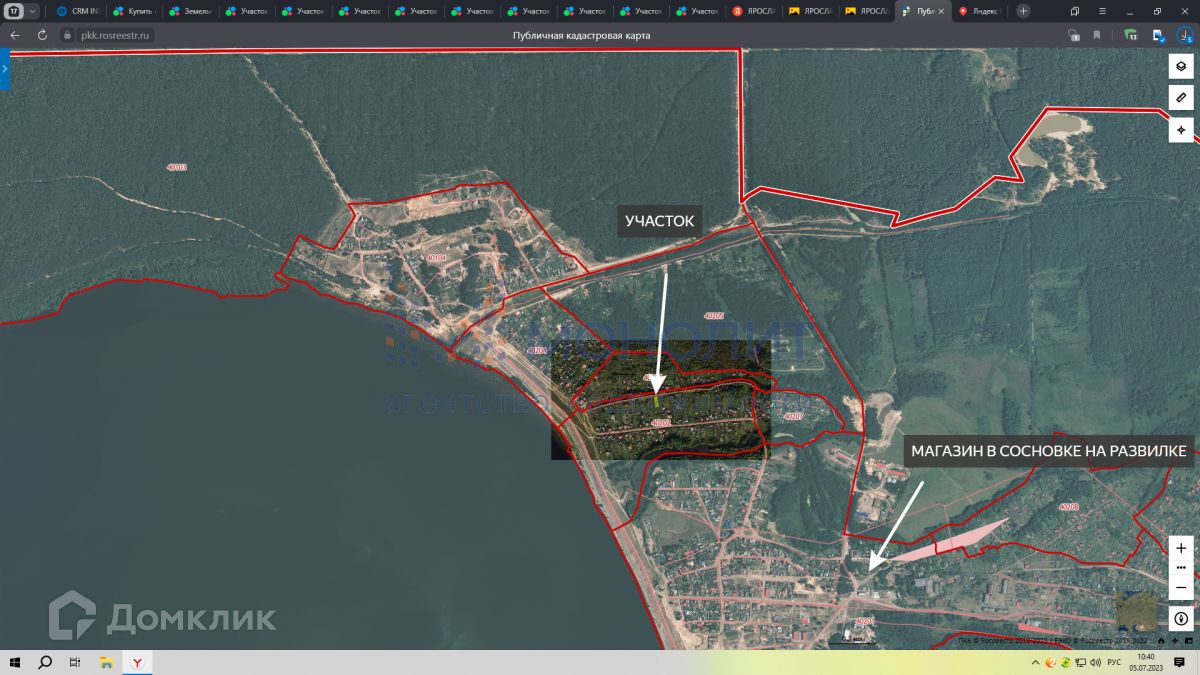Go back to previous page
Screen dimensions: 1200x675
click(x=15, y=35)
